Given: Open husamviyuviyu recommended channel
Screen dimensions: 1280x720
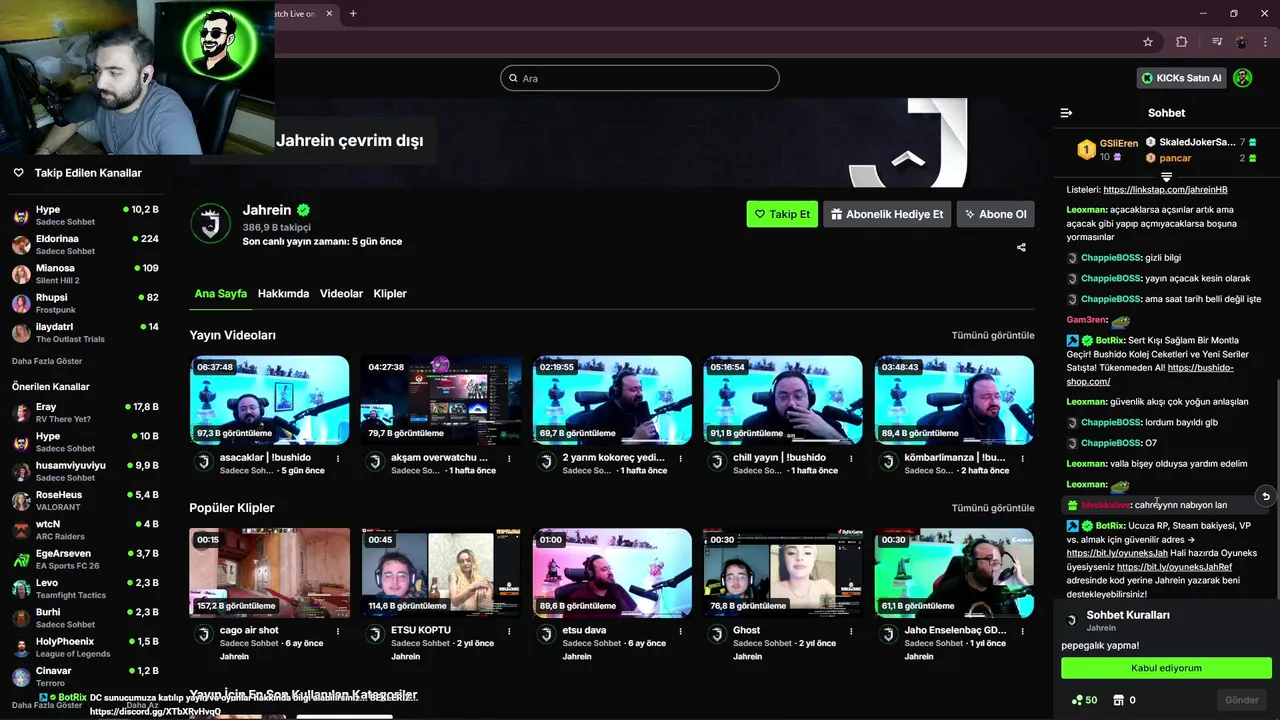Looking at the screenshot, I should coord(85,471).
